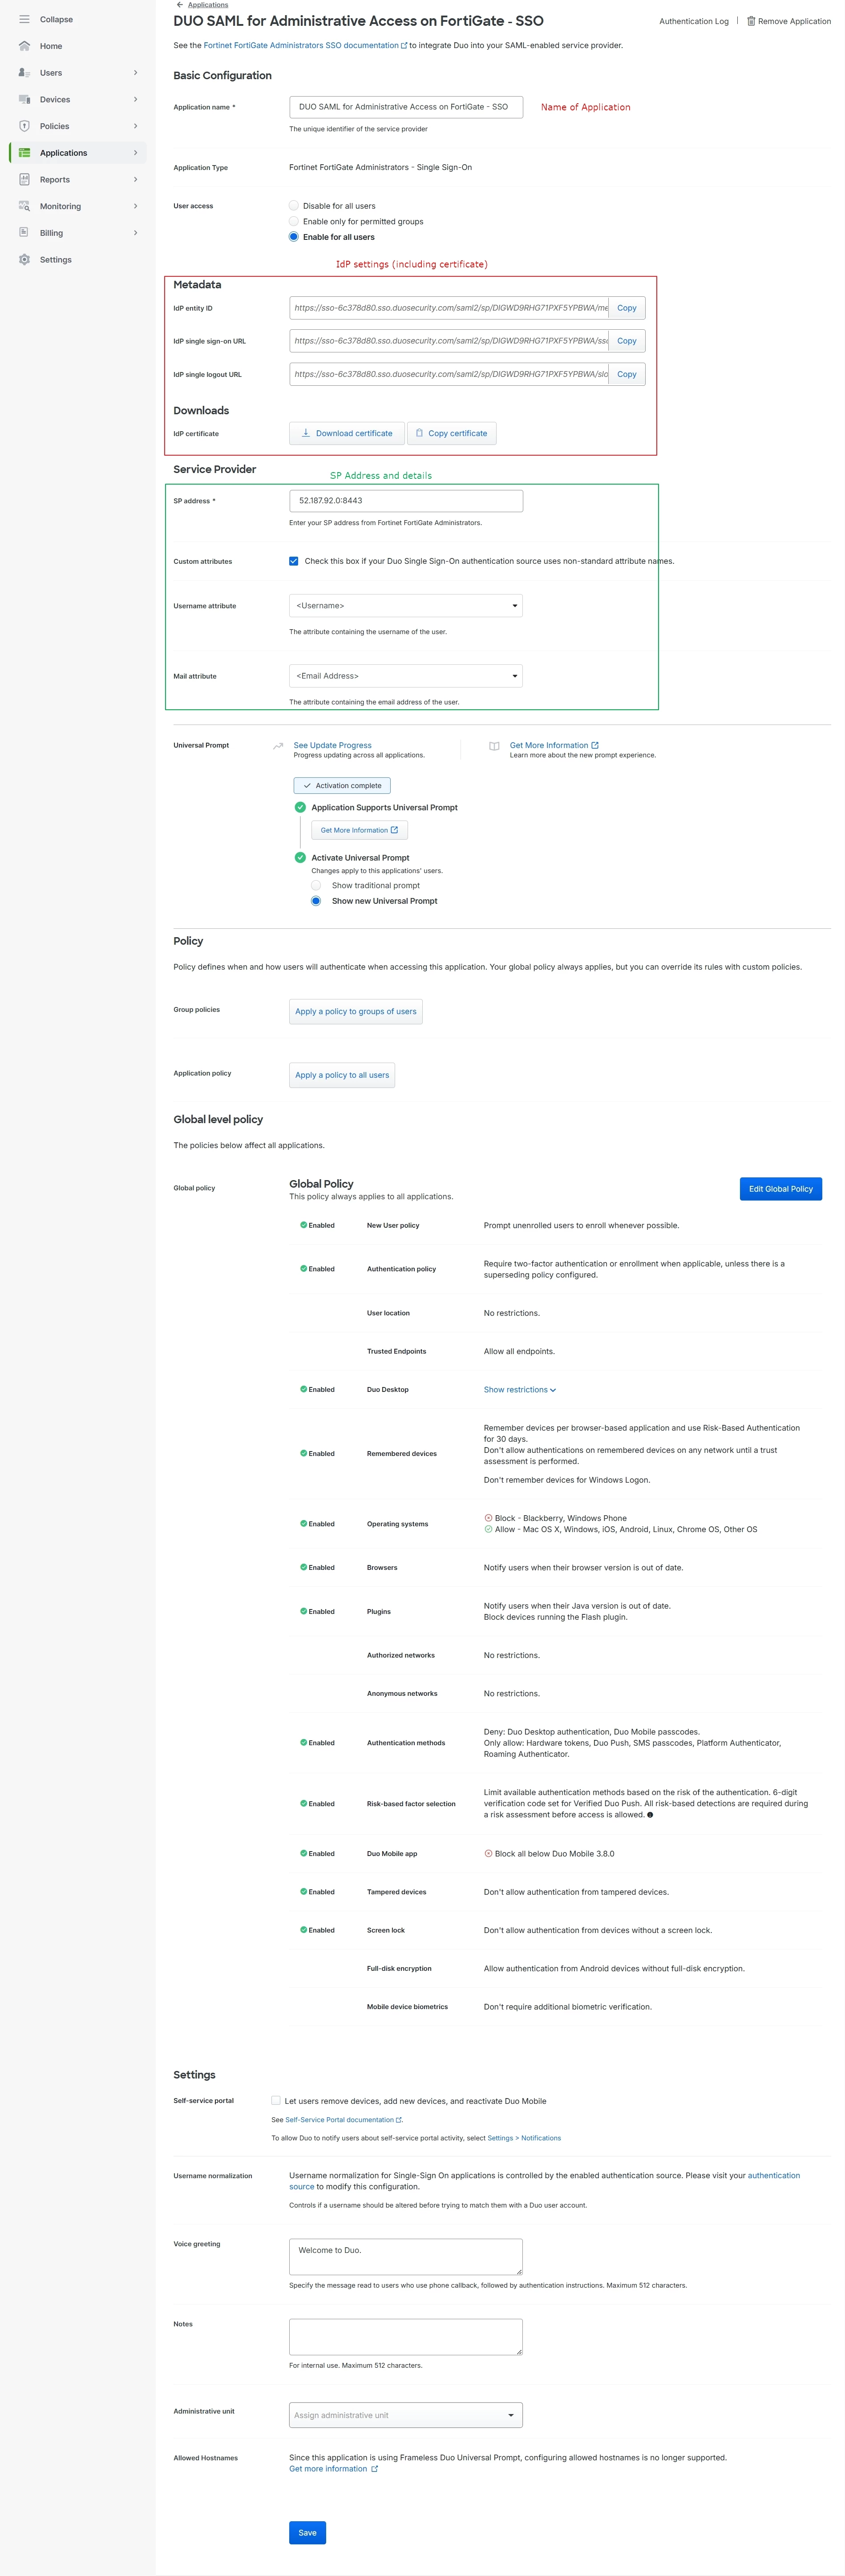Click the Users sidebar icon
Image resolution: width=845 pixels, height=2576 pixels.
[24, 73]
